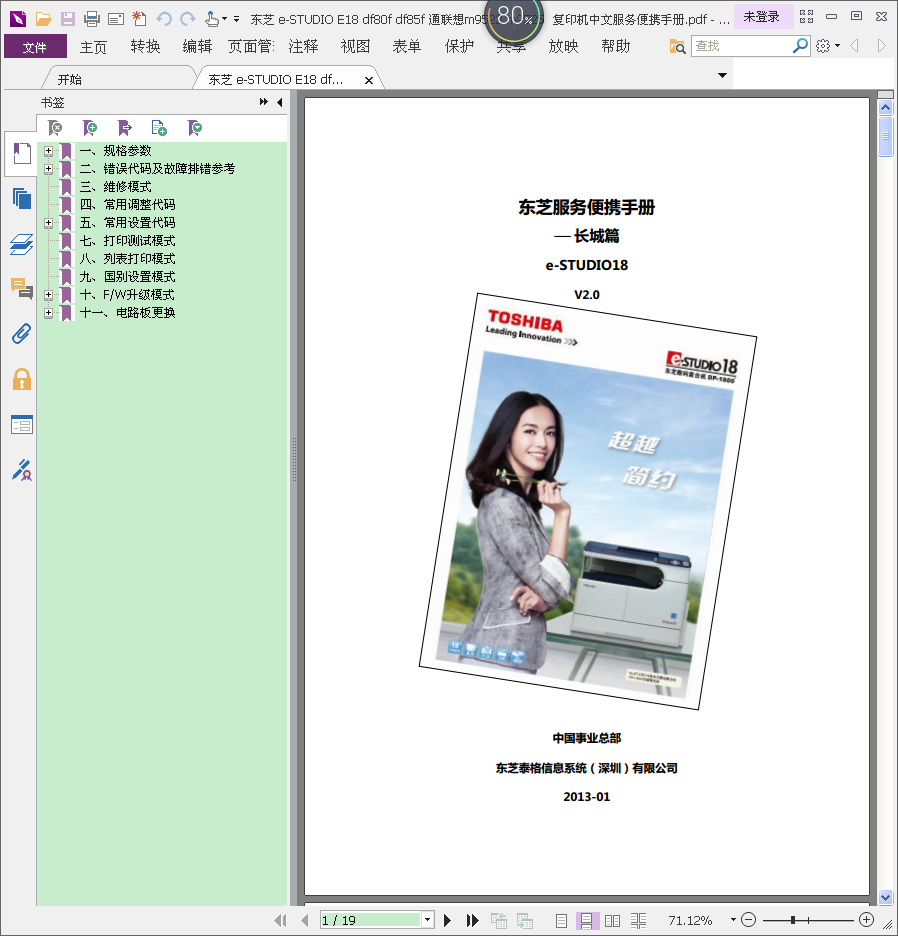Open the document tab list dropdown
The width and height of the screenshot is (898, 936).
pos(722,75)
